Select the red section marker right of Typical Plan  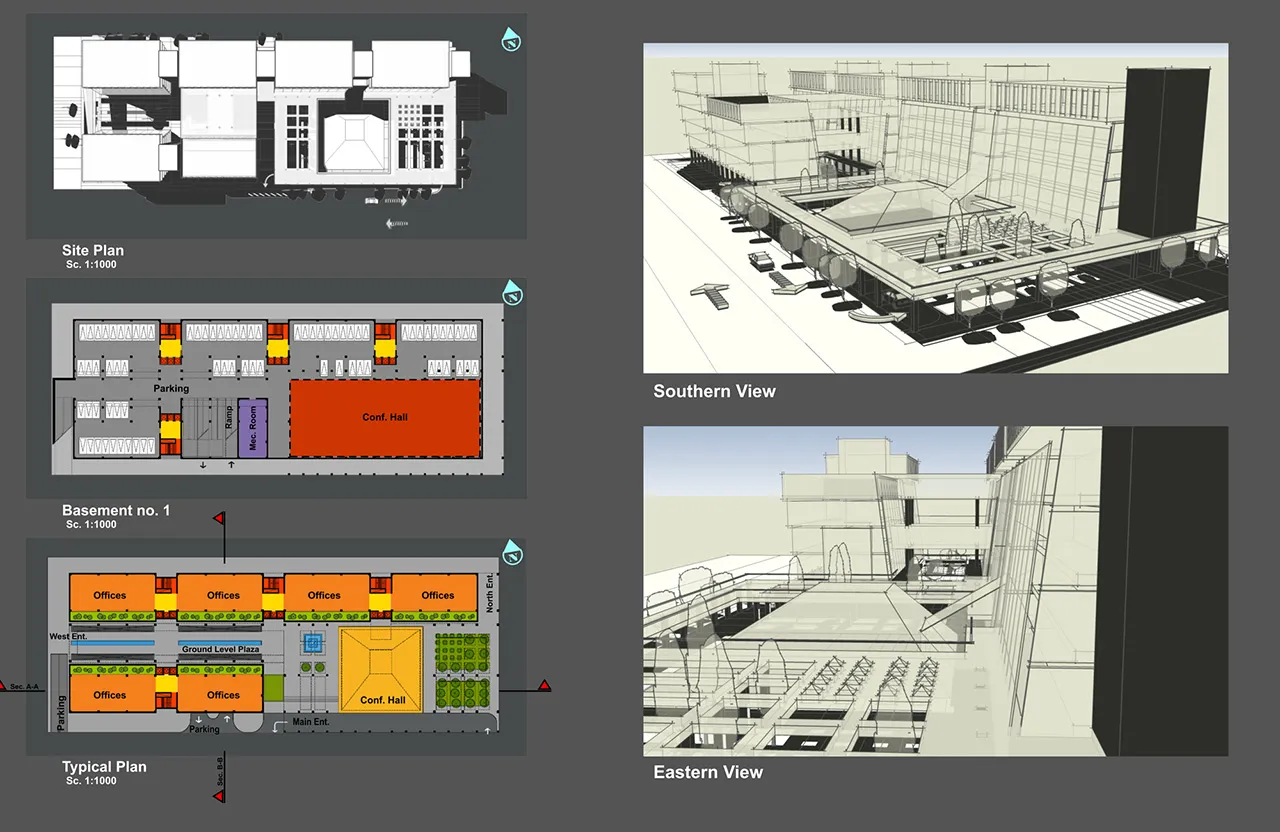pos(544,685)
